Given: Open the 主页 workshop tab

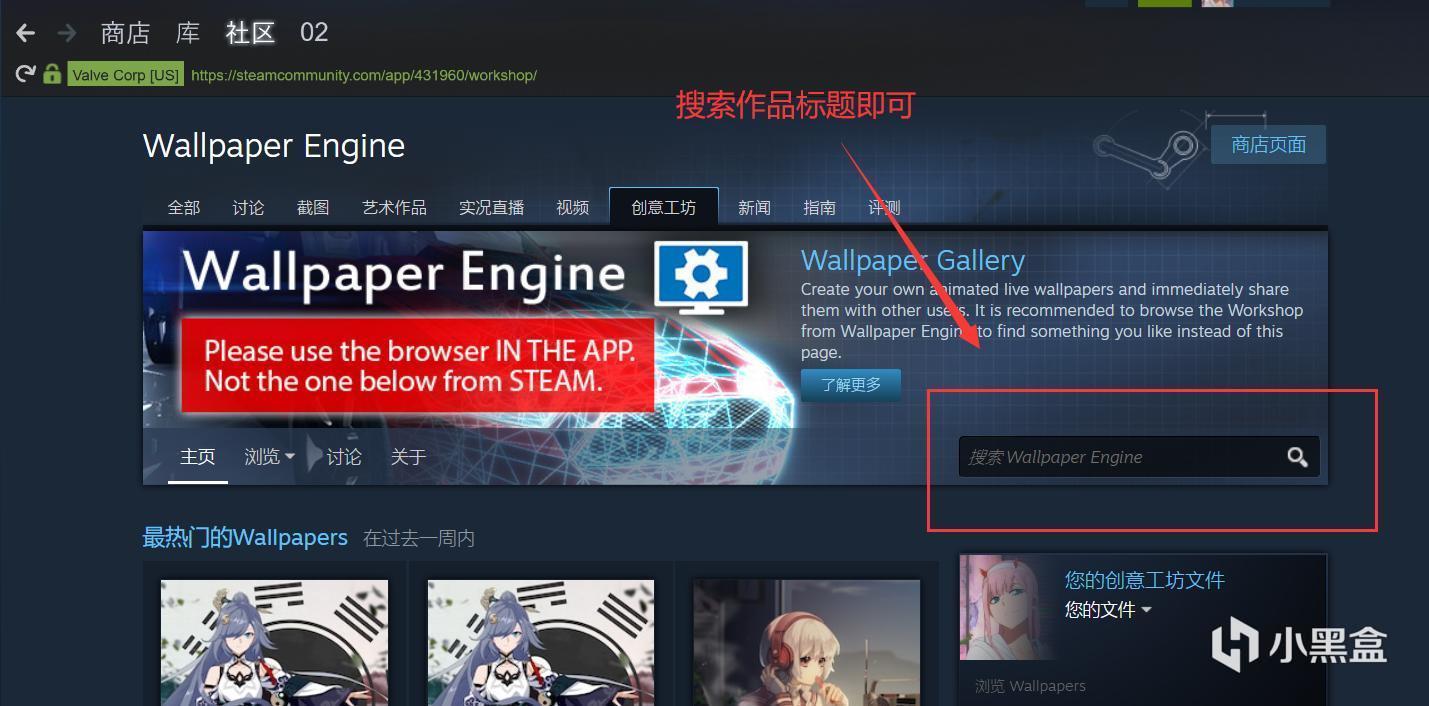Looking at the screenshot, I should pyautogui.click(x=197, y=457).
